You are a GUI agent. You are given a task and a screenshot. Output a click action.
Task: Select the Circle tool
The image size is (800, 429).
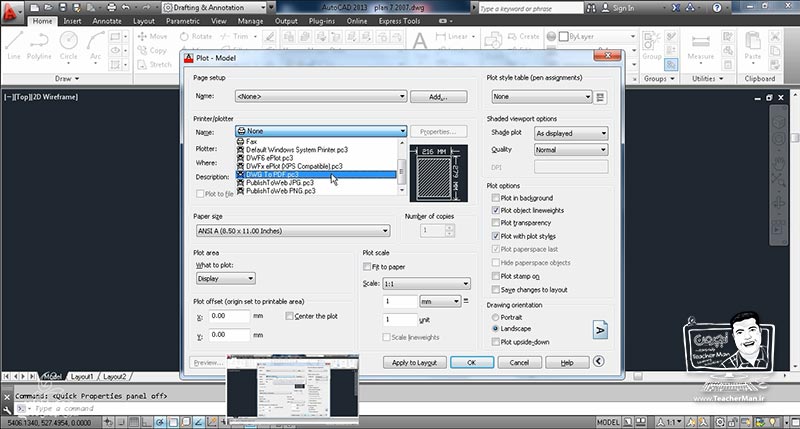(x=68, y=45)
